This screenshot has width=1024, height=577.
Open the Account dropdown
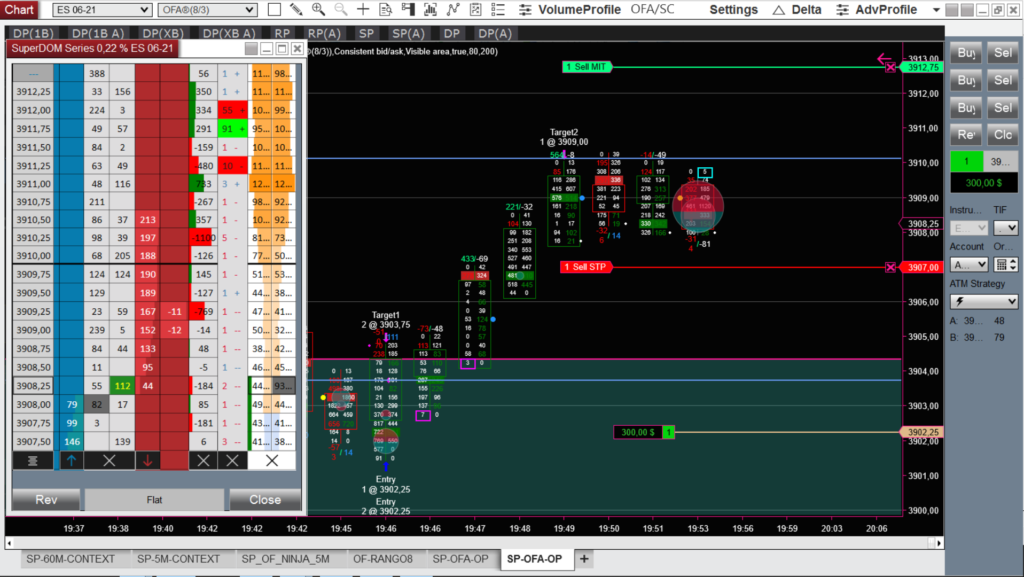[968, 264]
